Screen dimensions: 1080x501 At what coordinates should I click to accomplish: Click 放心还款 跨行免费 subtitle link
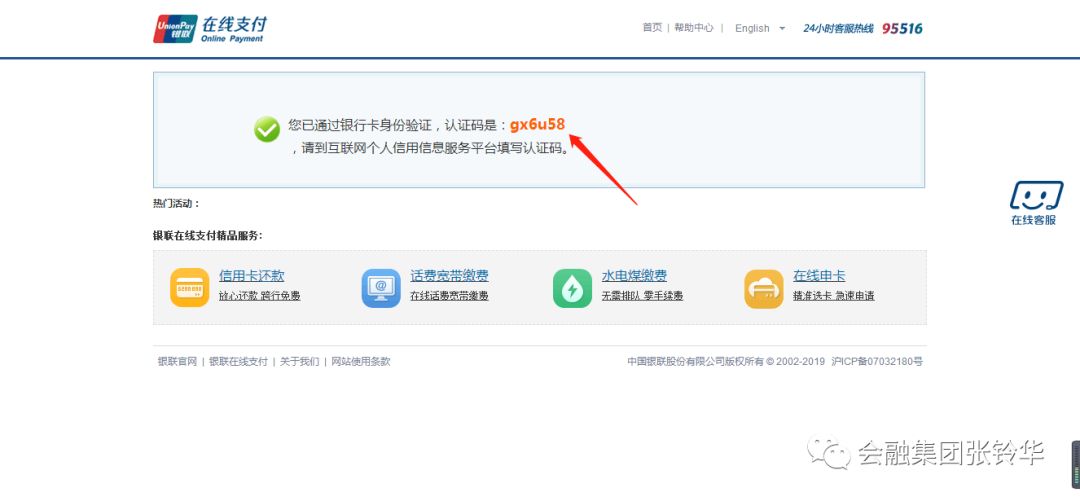(x=260, y=296)
